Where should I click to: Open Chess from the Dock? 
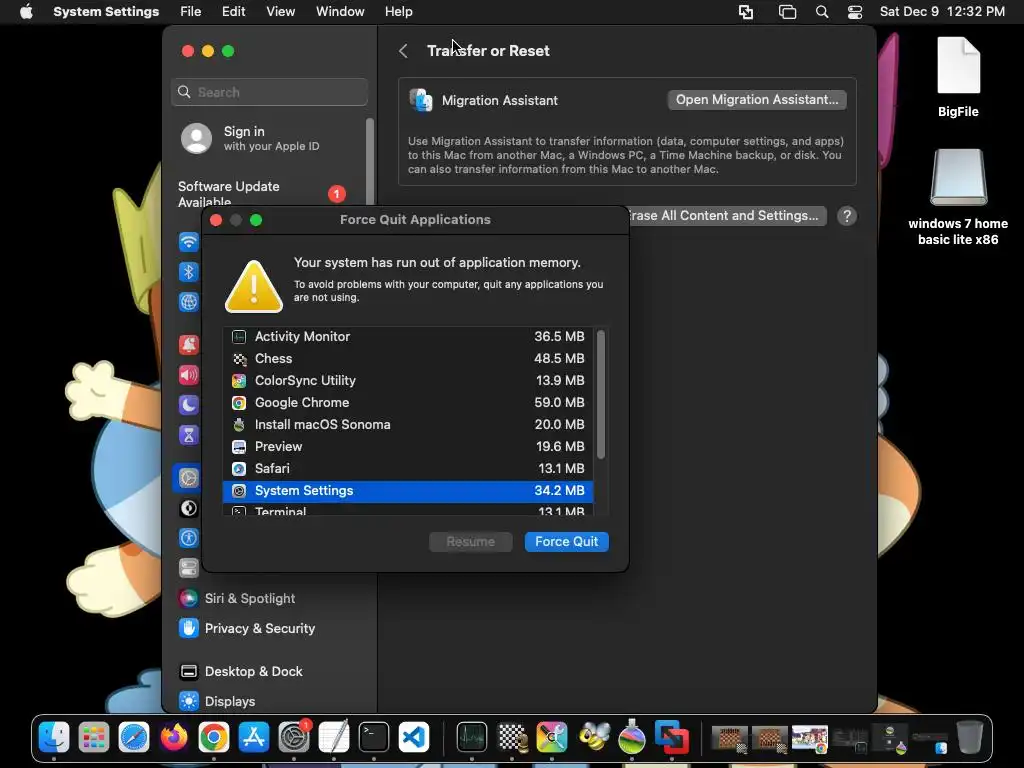(x=512, y=738)
